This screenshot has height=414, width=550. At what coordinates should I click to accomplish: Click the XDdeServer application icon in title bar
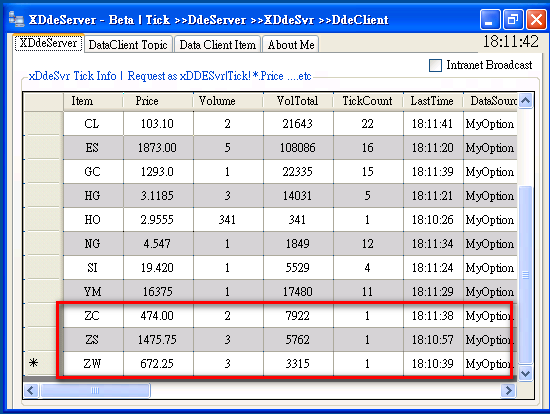pyautogui.click(x=16, y=19)
